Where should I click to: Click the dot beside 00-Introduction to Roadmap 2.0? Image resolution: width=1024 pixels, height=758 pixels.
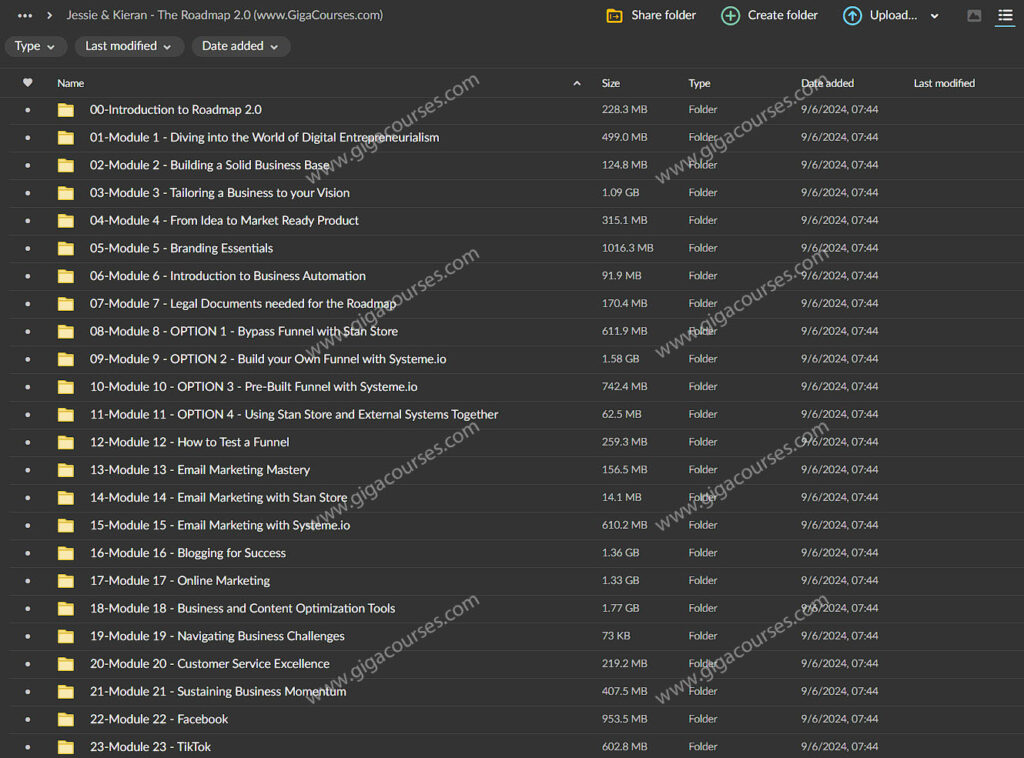tap(28, 110)
